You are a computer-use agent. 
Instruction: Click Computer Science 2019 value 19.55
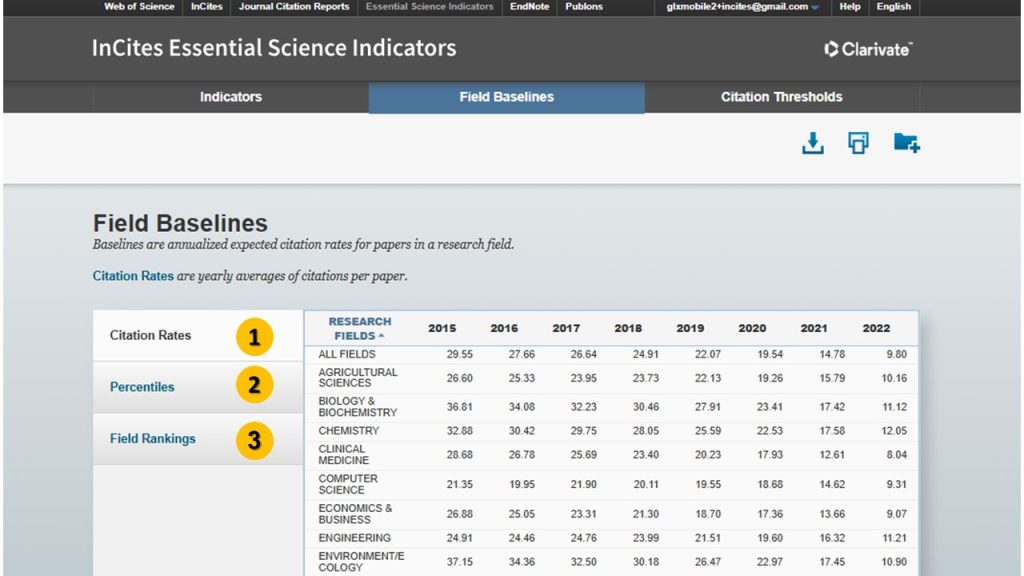pos(708,485)
